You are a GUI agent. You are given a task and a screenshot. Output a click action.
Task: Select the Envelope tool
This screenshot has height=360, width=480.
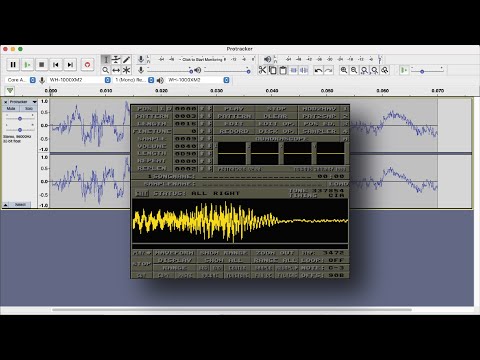pyautogui.click(x=116, y=60)
